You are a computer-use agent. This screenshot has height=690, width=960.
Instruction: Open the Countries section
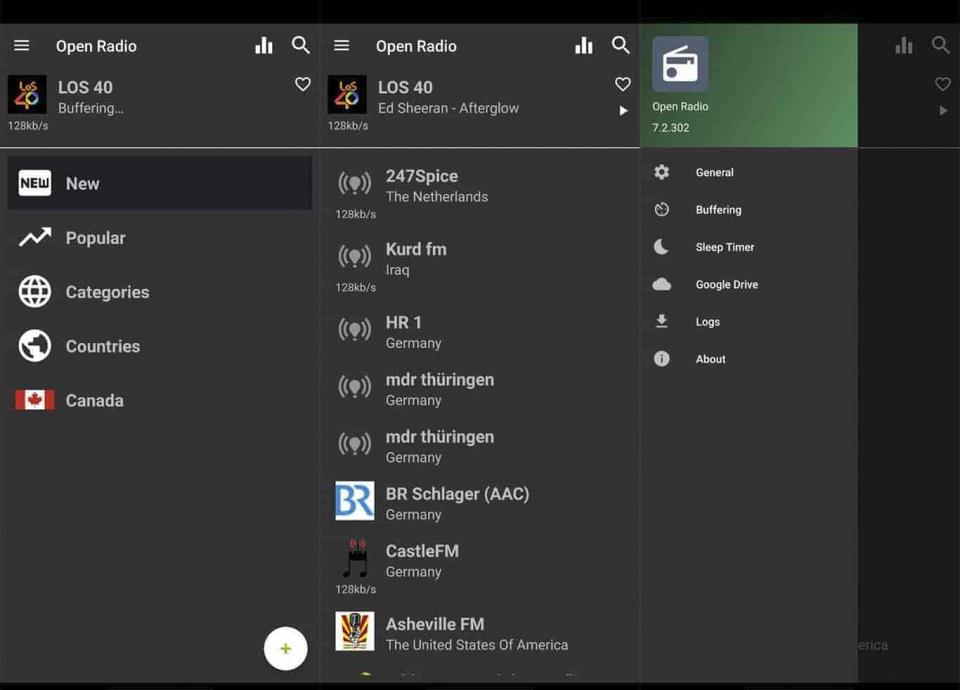pos(160,346)
